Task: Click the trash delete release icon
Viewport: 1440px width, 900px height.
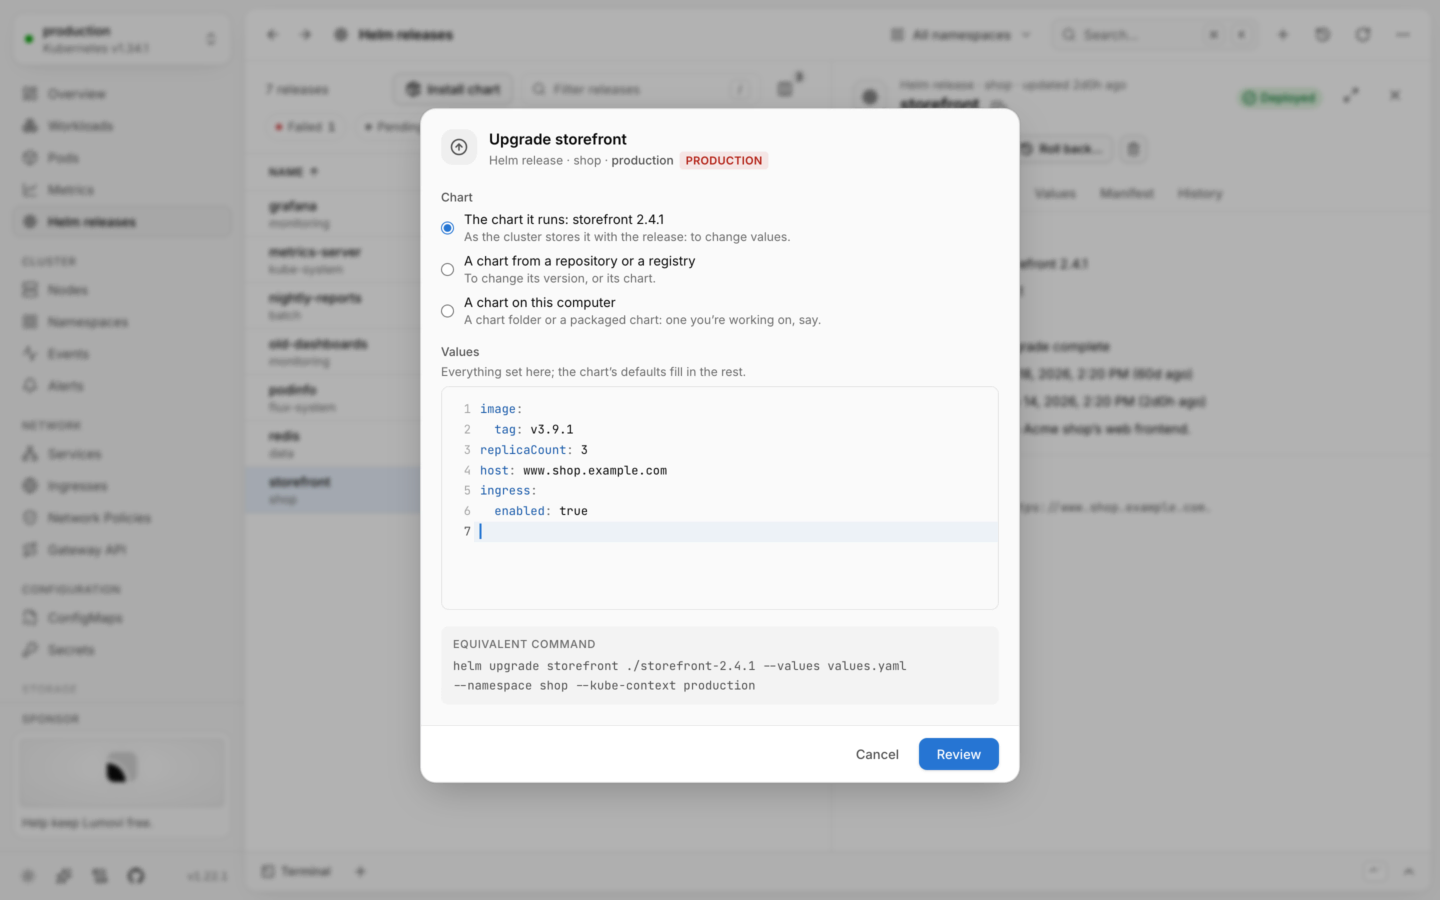Action: [x=1133, y=149]
